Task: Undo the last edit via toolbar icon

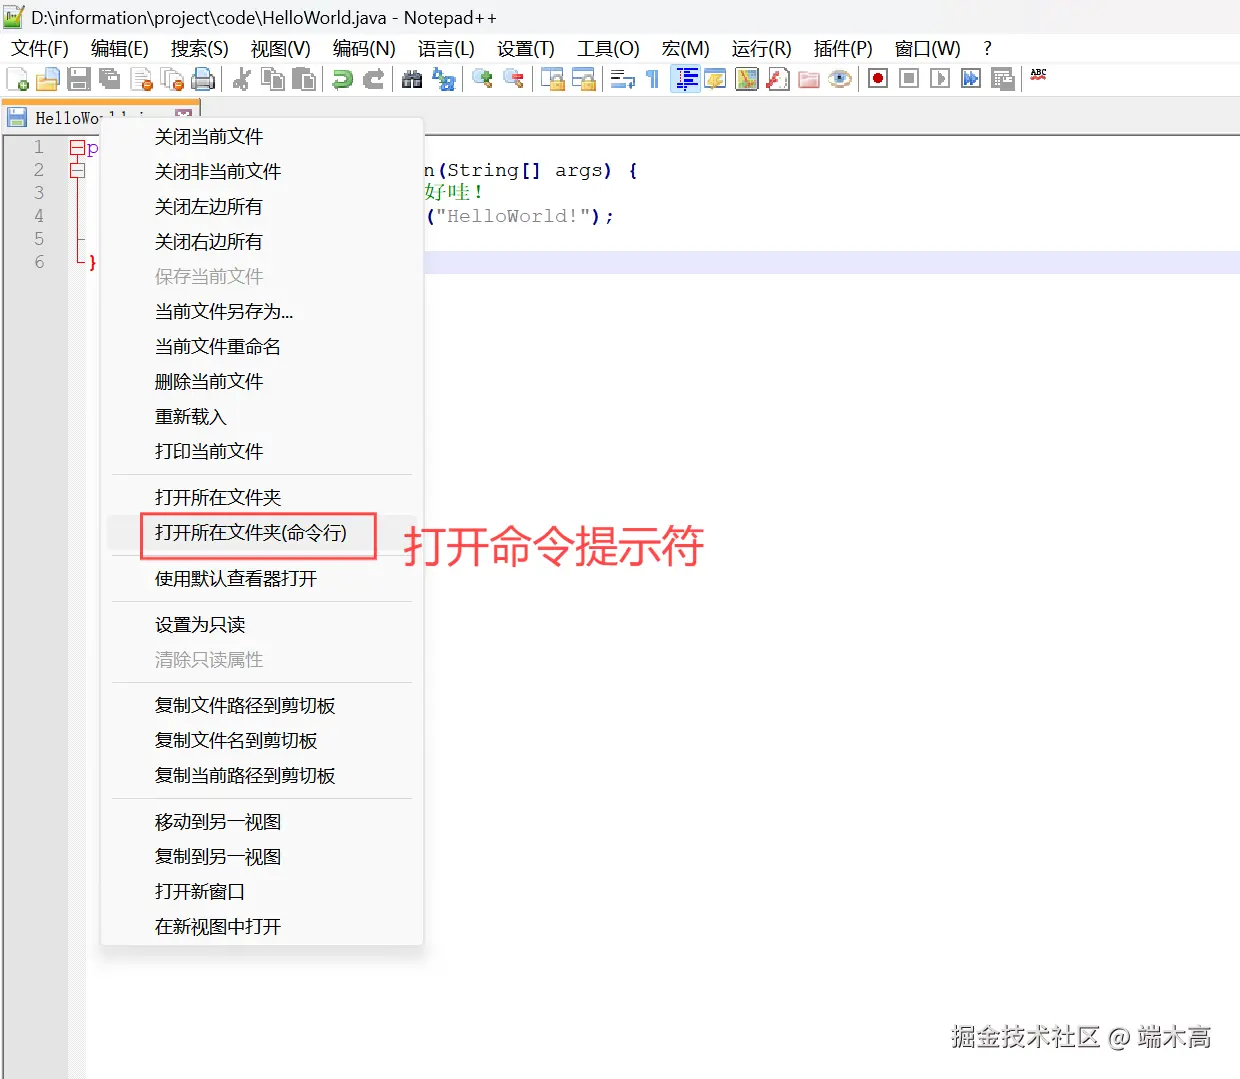Action: pyautogui.click(x=342, y=79)
